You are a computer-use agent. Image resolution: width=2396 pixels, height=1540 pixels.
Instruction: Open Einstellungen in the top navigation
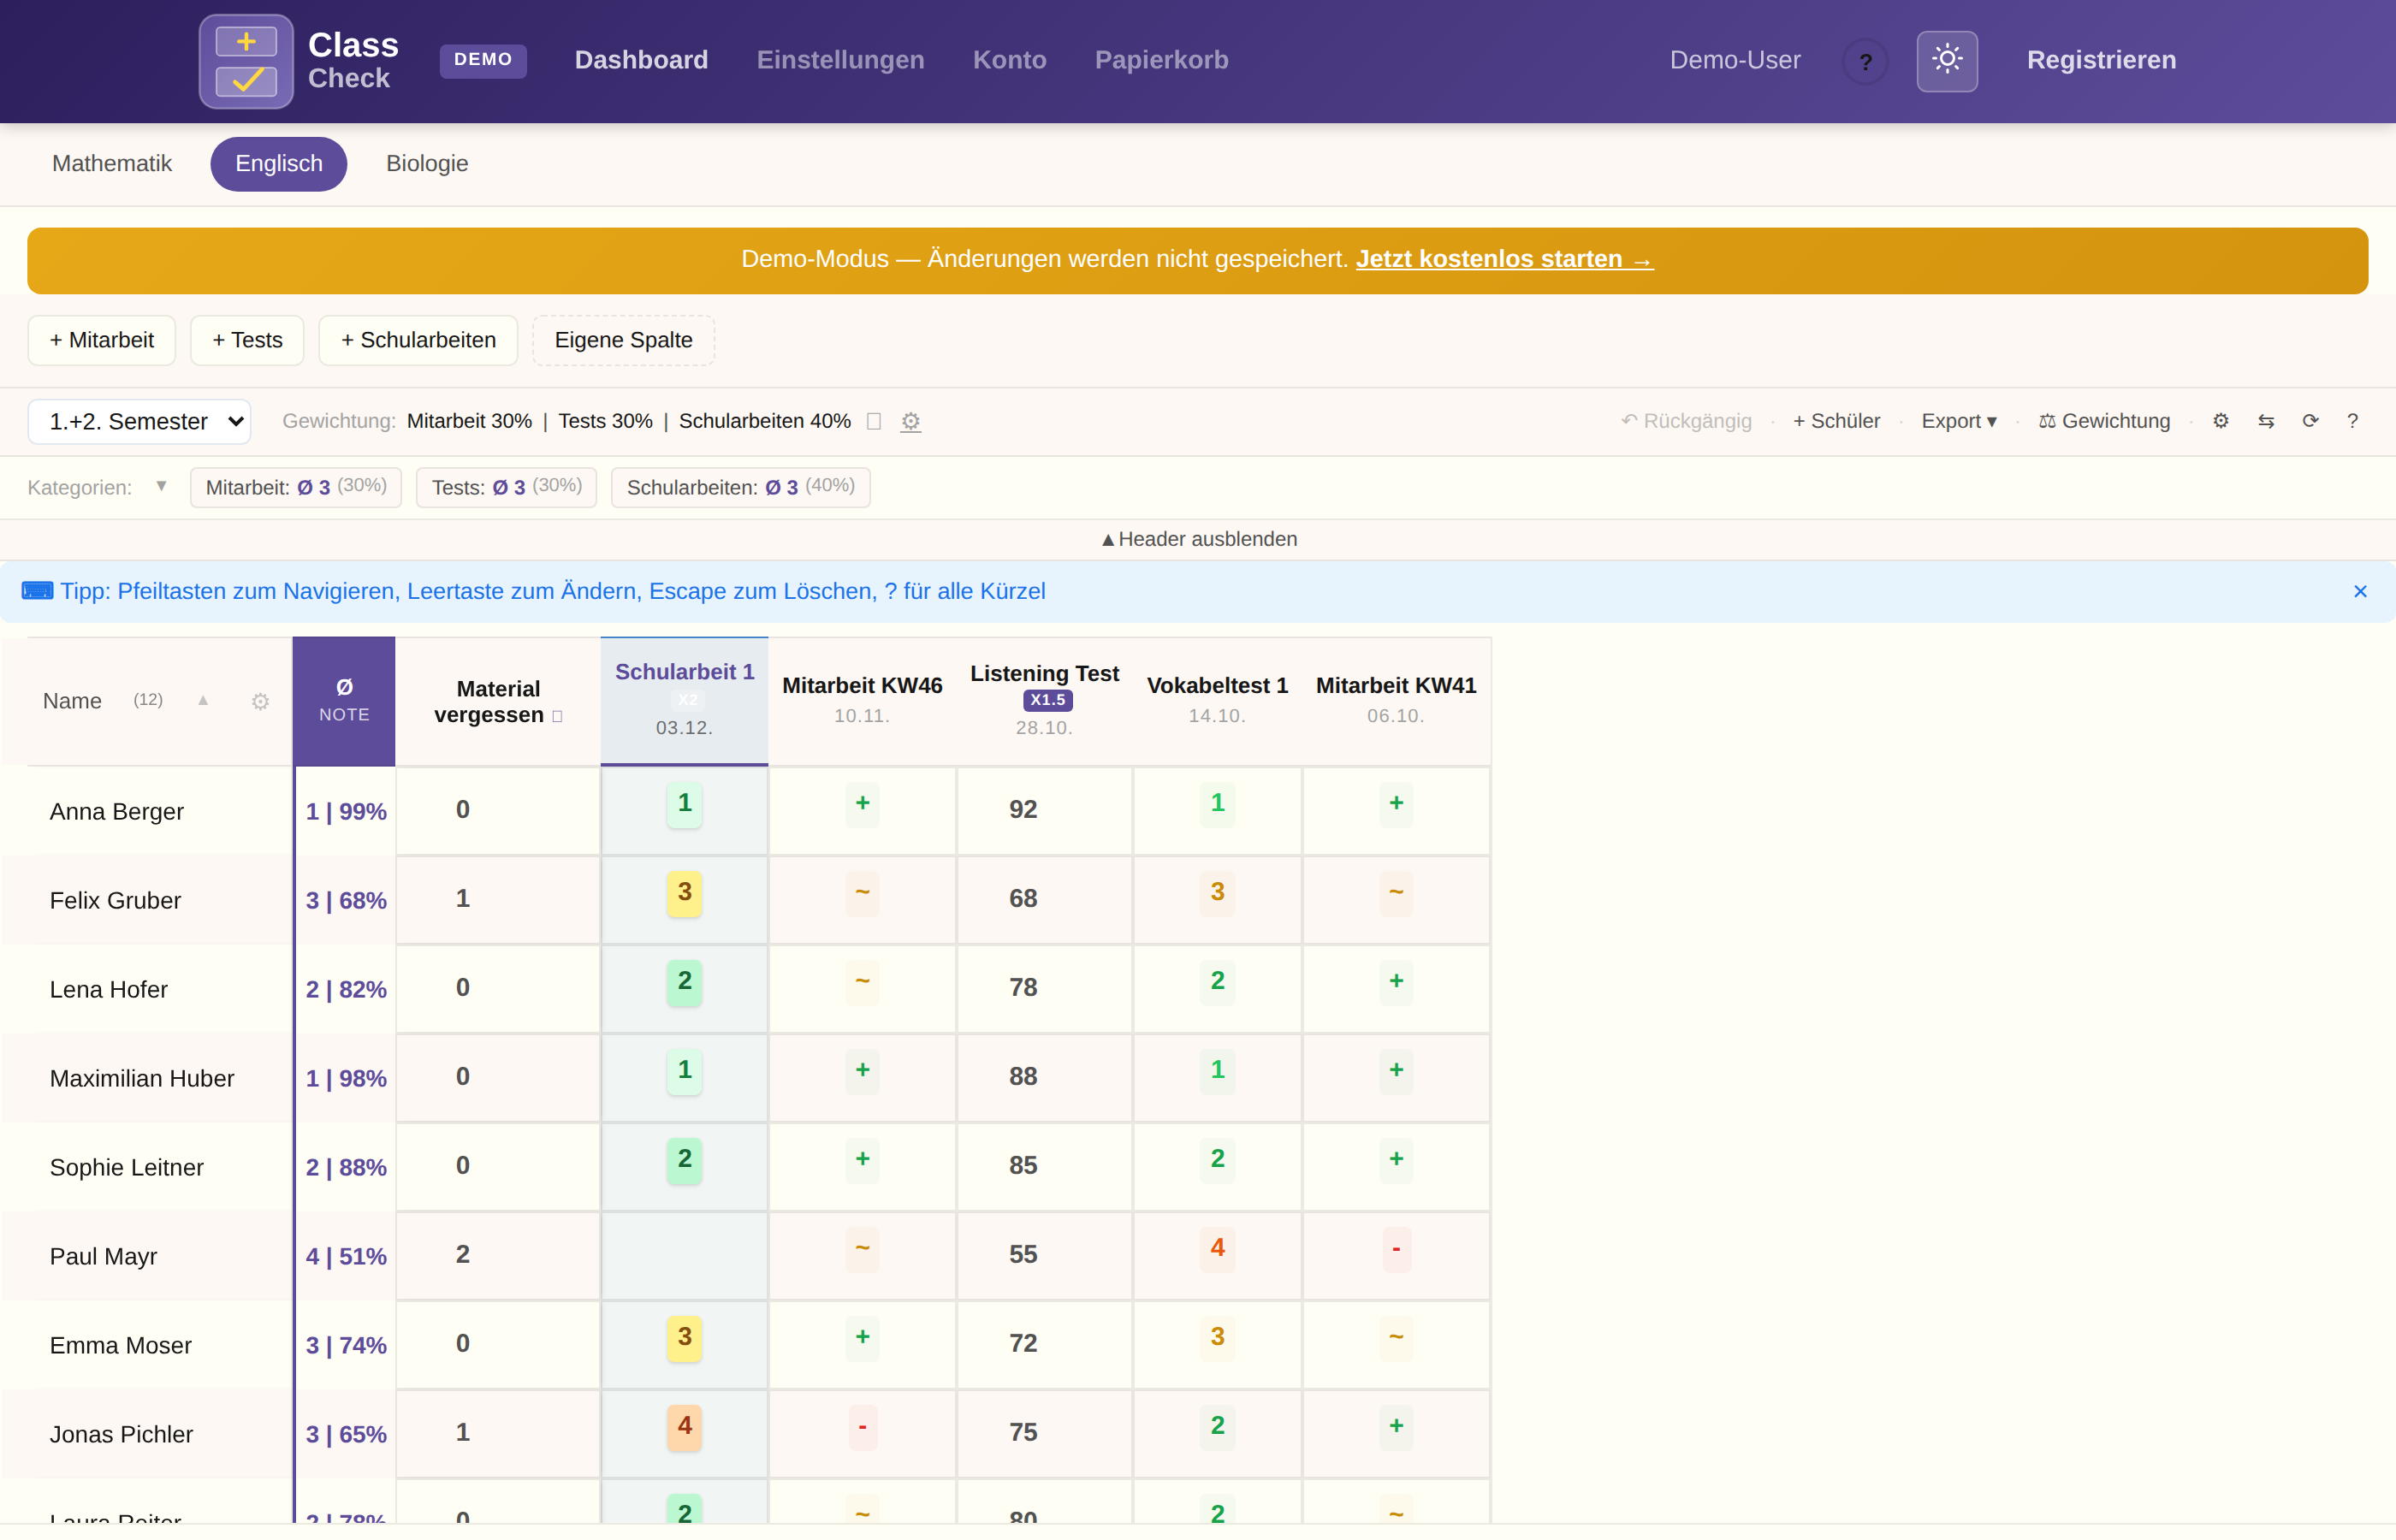[840, 60]
